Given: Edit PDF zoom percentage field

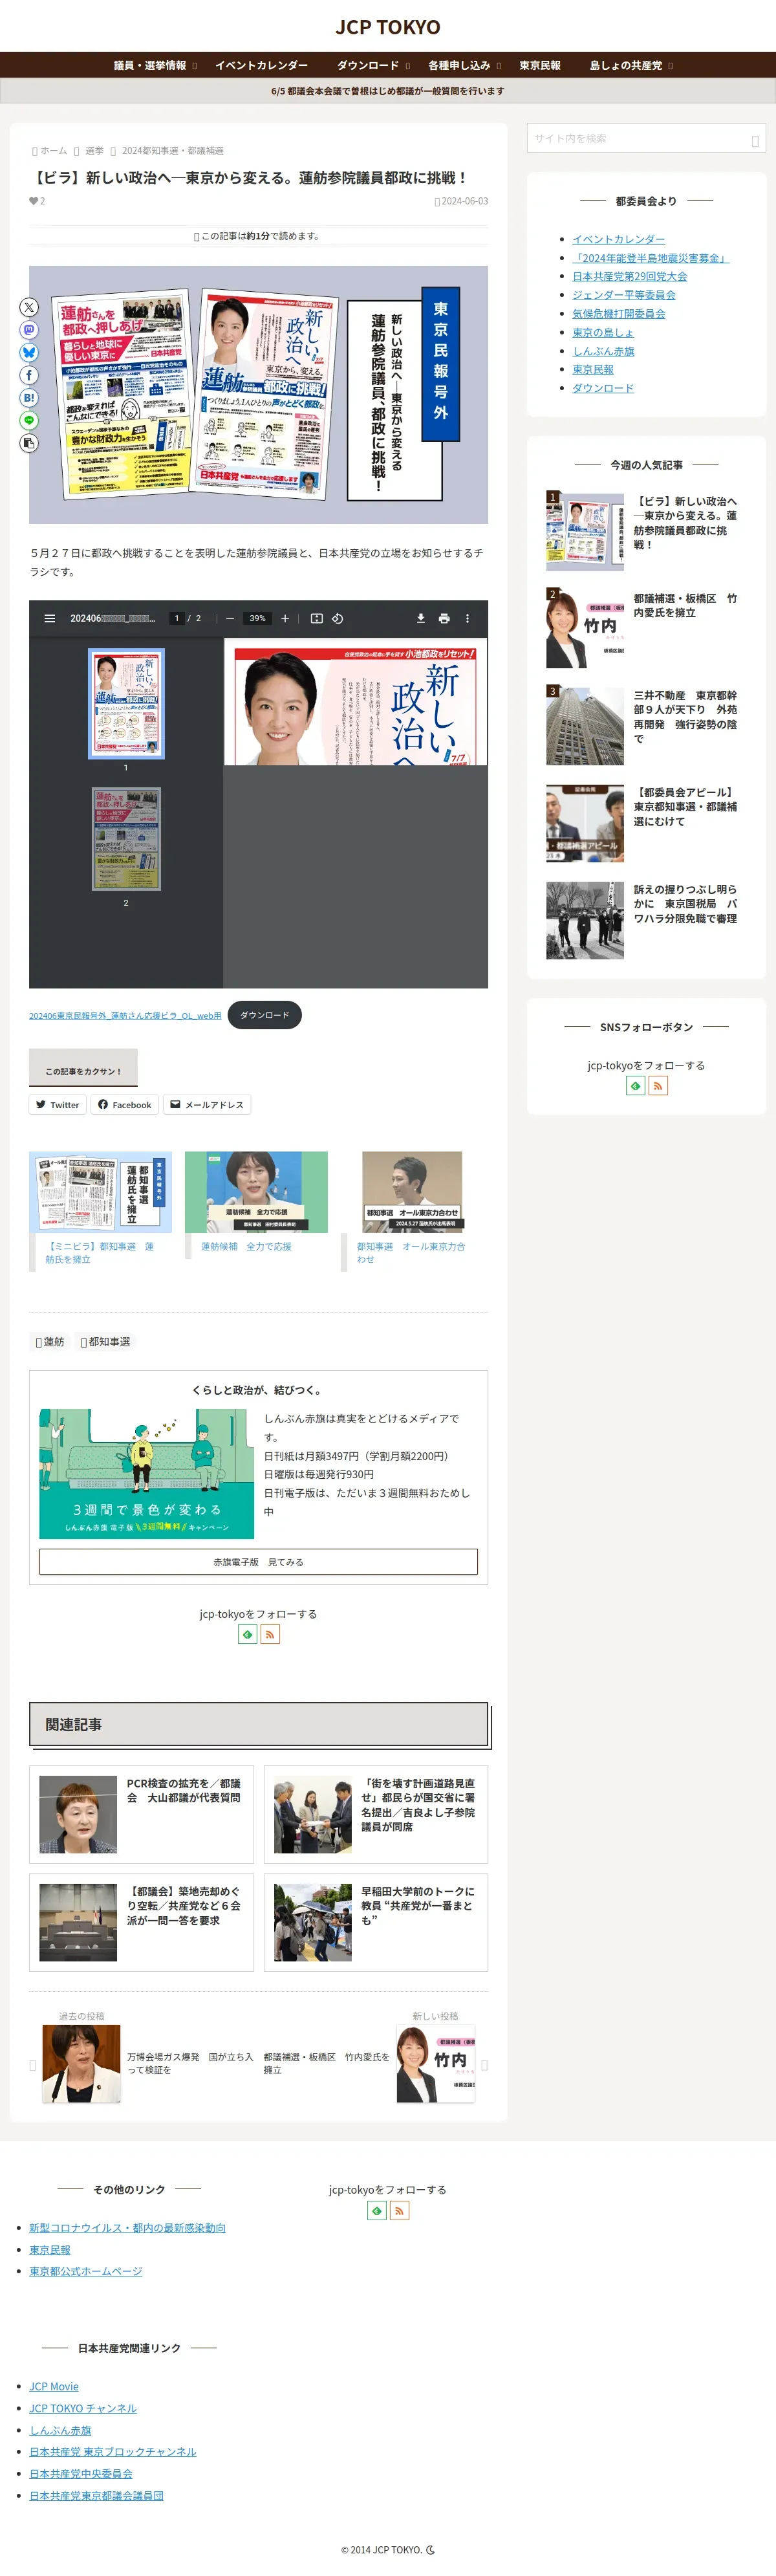Looking at the screenshot, I should click(x=258, y=619).
